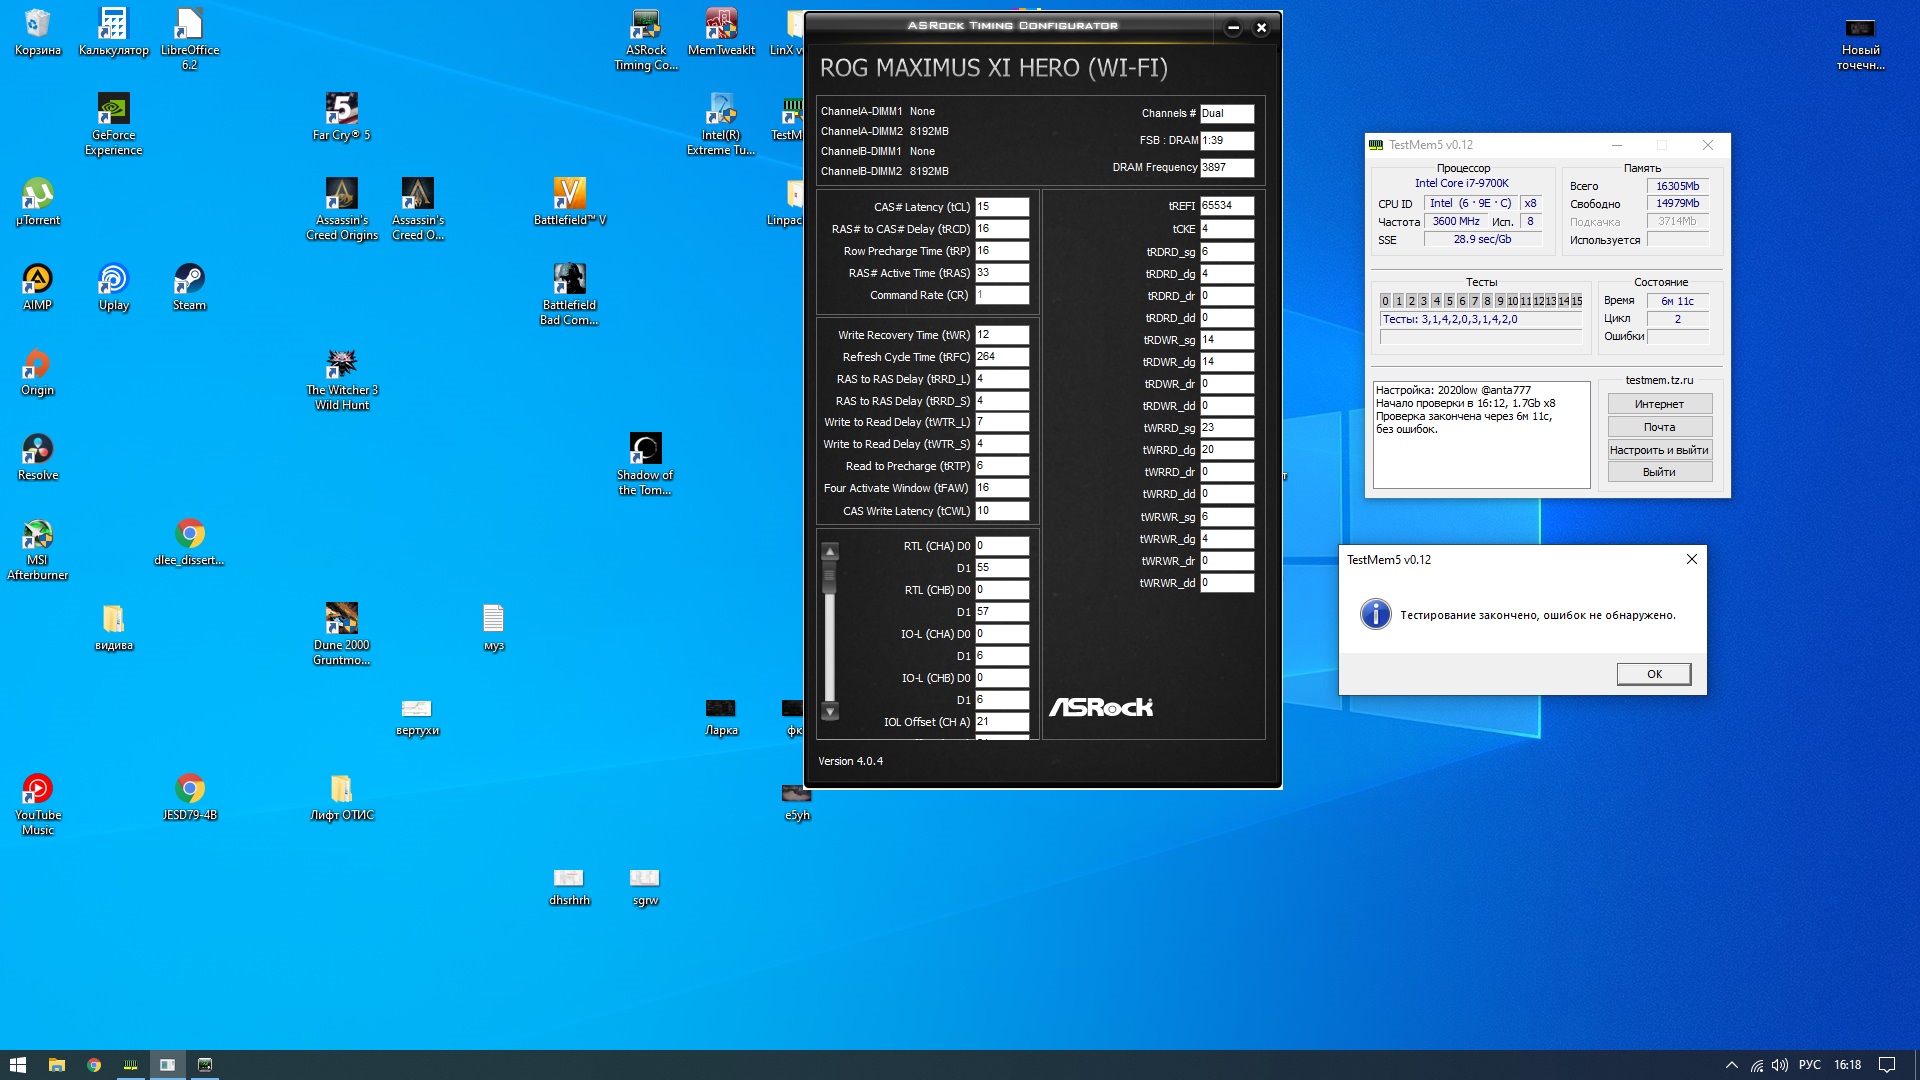Click the Настроить и выйти button
The height and width of the screenshot is (1080, 1920).
pyautogui.click(x=1659, y=450)
